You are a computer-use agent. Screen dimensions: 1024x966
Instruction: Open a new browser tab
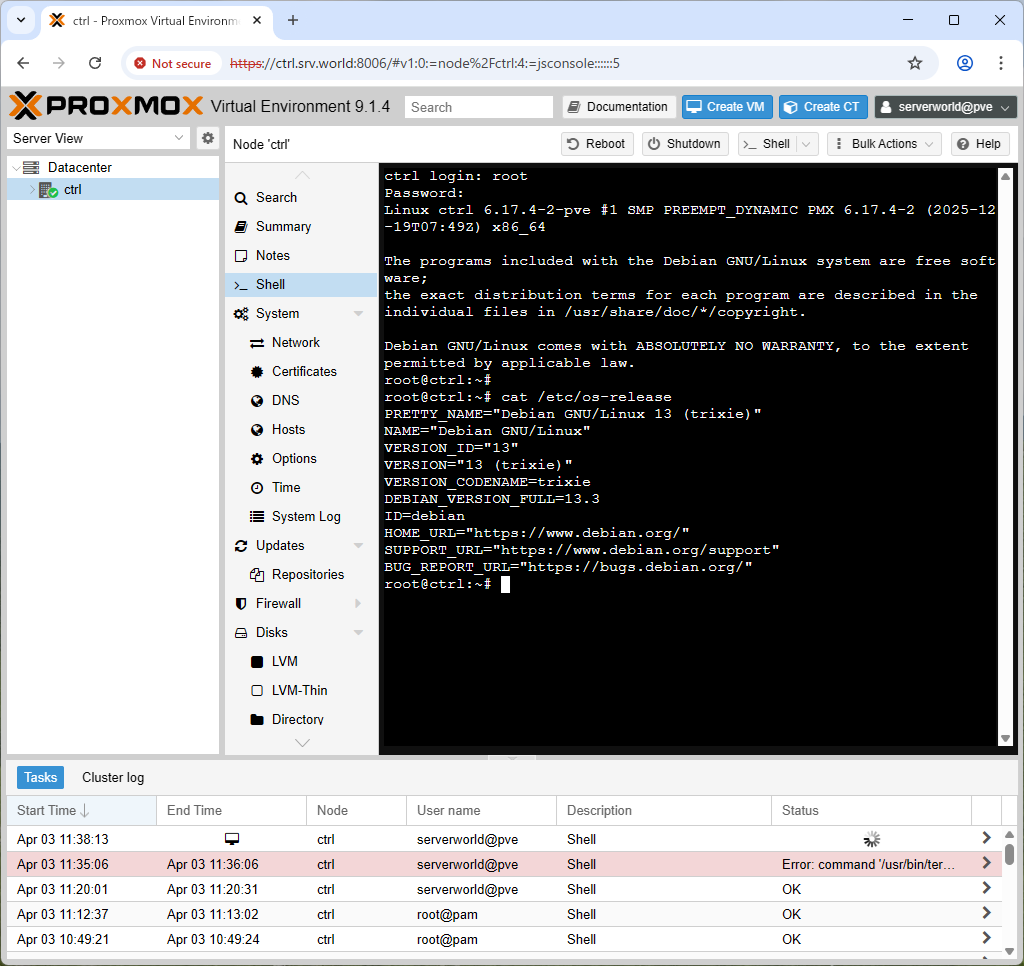(x=293, y=20)
